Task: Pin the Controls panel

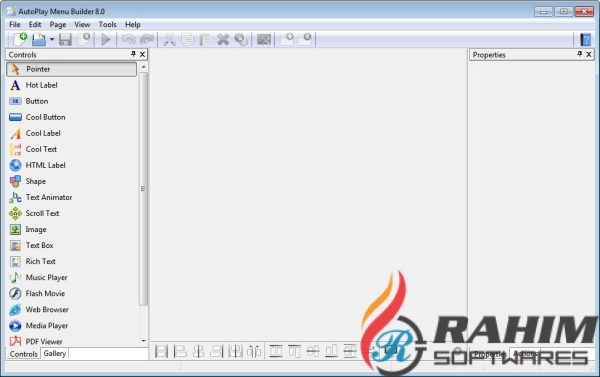Action: click(x=133, y=54)
